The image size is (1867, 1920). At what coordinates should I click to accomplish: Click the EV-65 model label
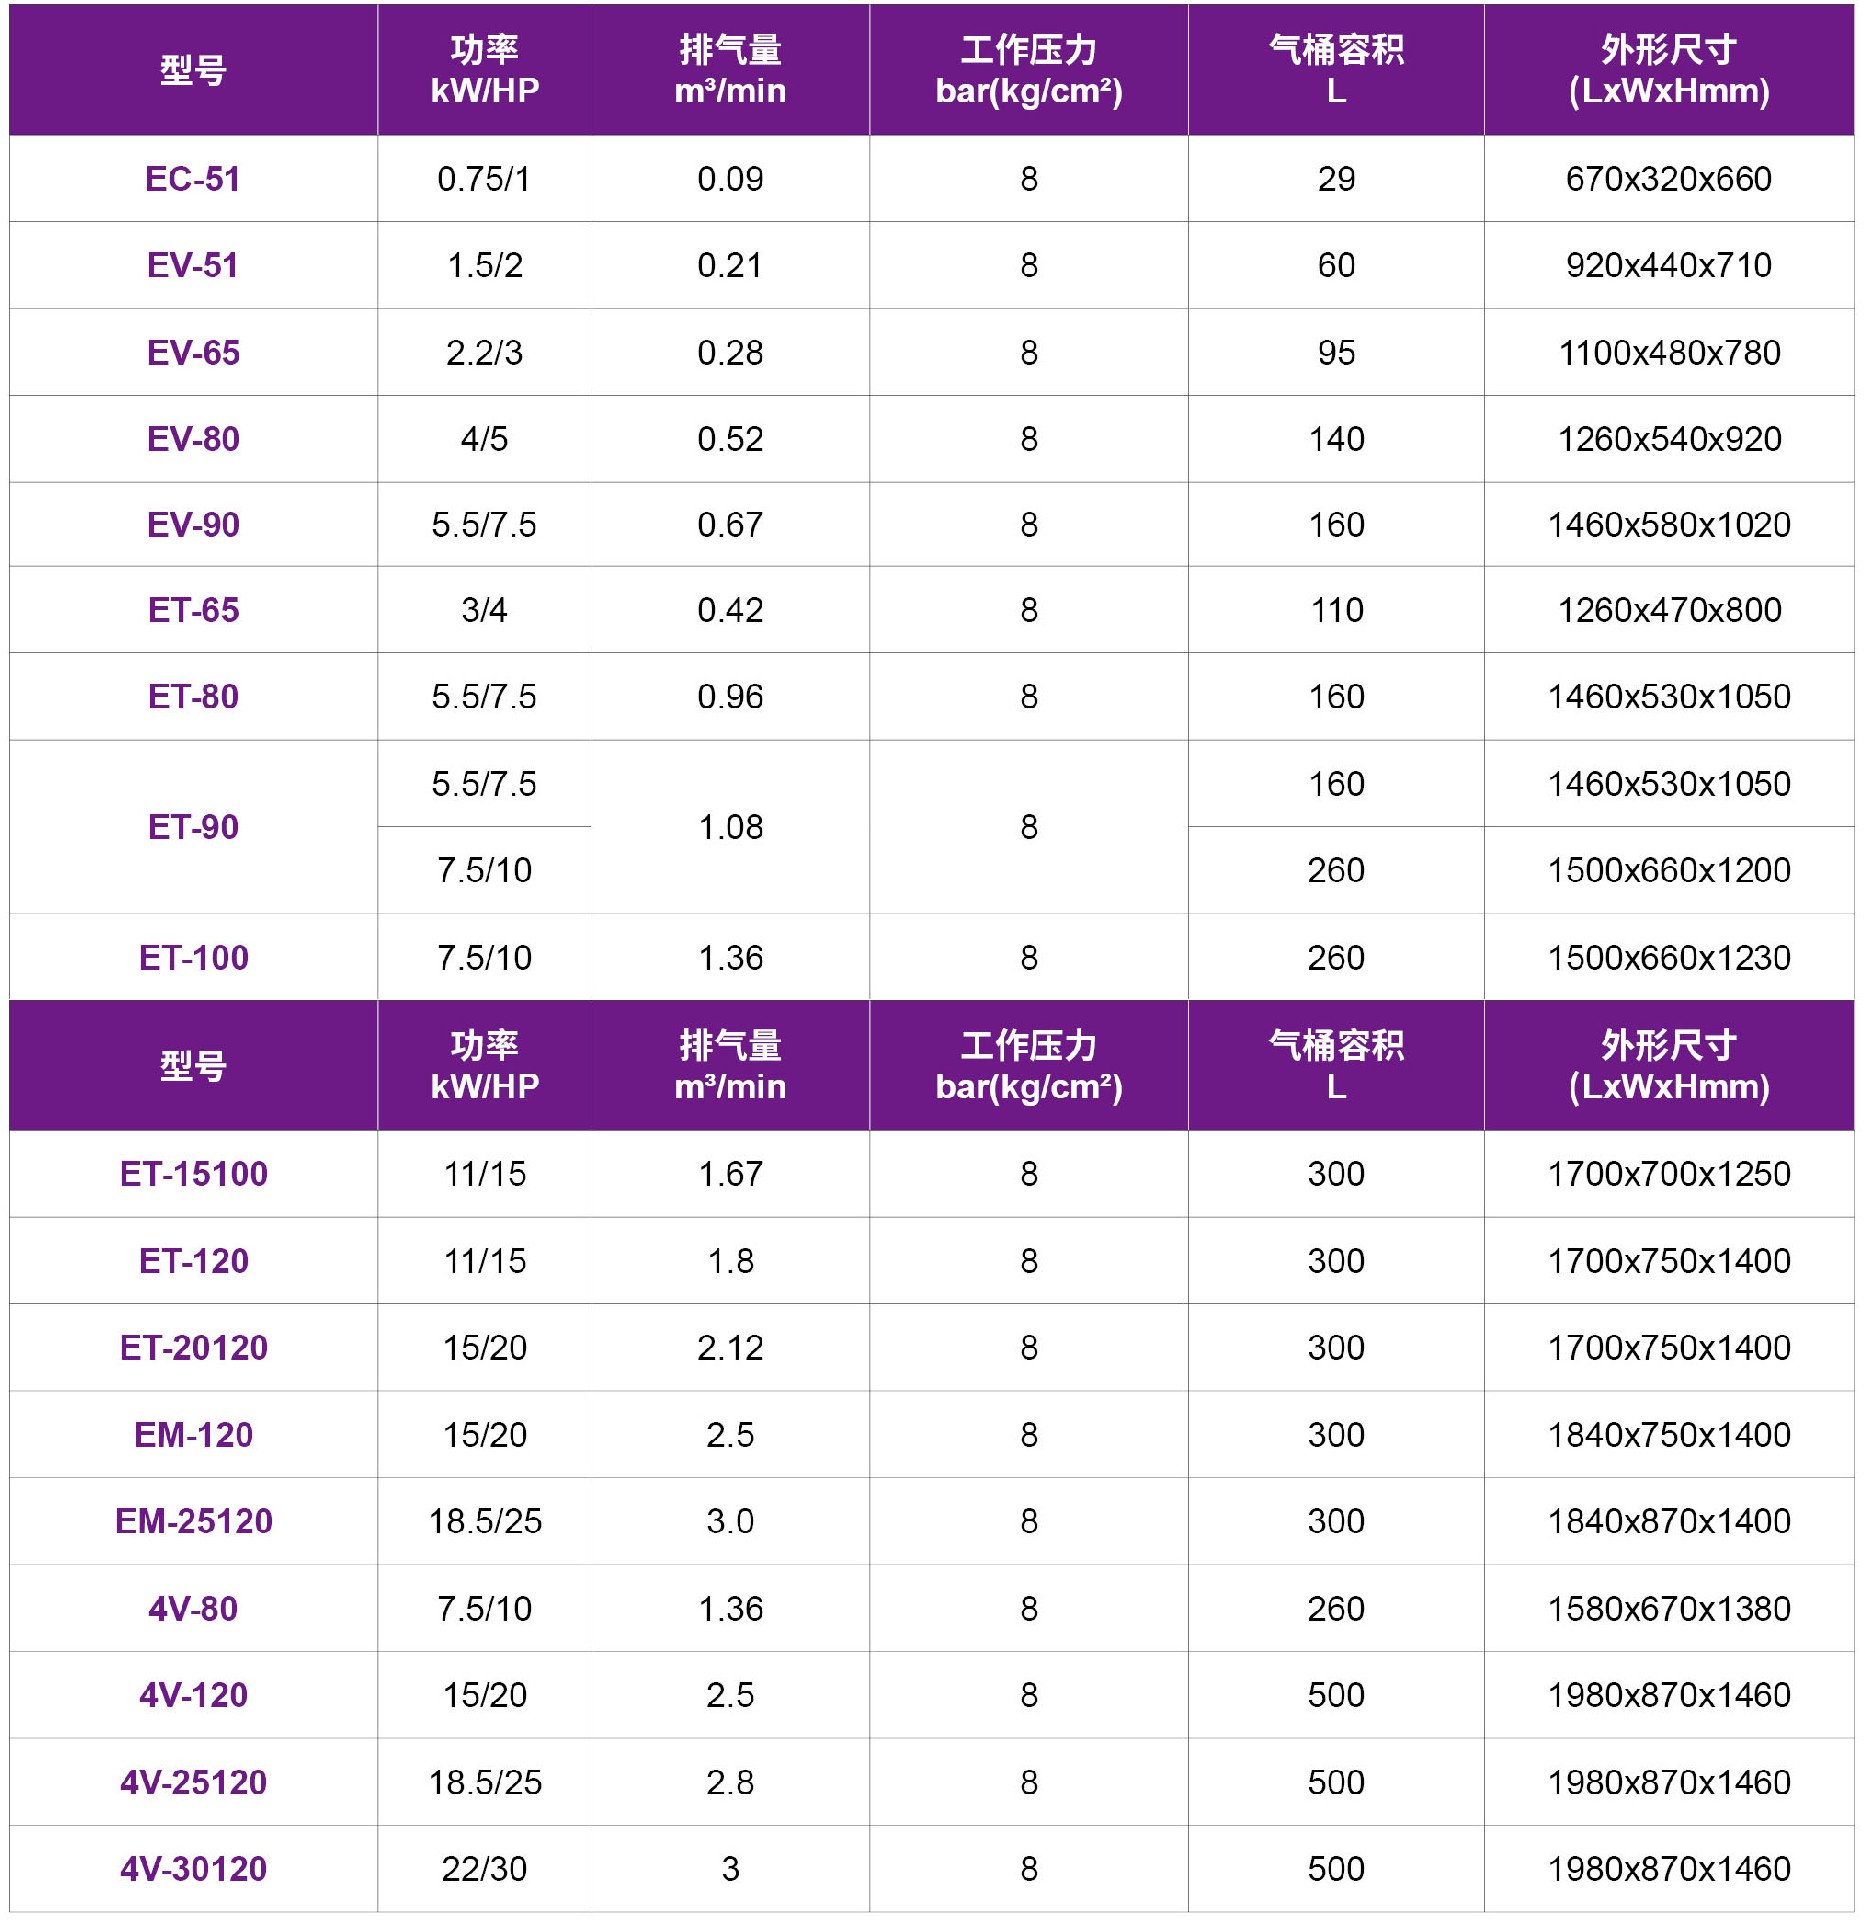[x=193, y=353]
